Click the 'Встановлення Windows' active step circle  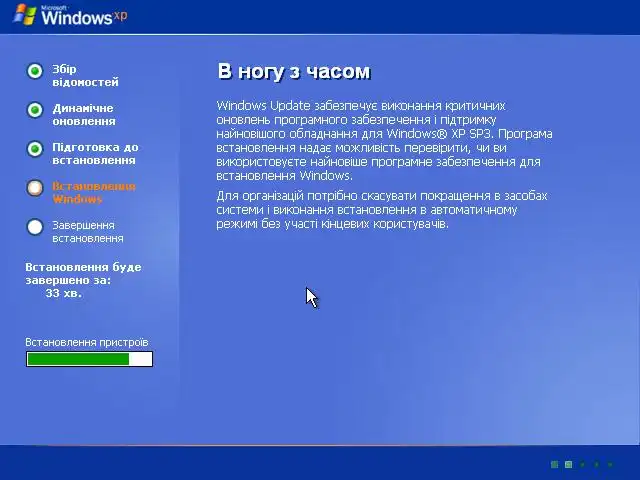pos(35,188)
